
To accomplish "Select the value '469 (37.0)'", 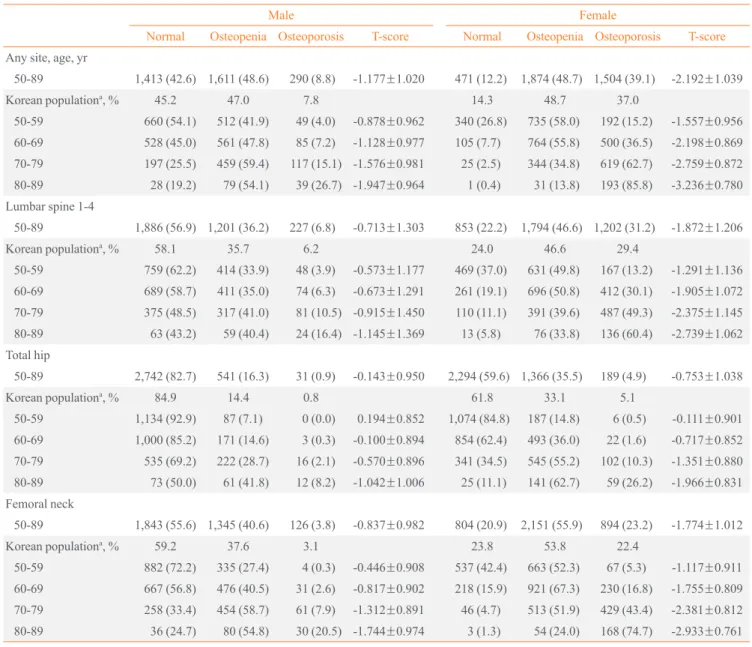I will tap(481, 271).
